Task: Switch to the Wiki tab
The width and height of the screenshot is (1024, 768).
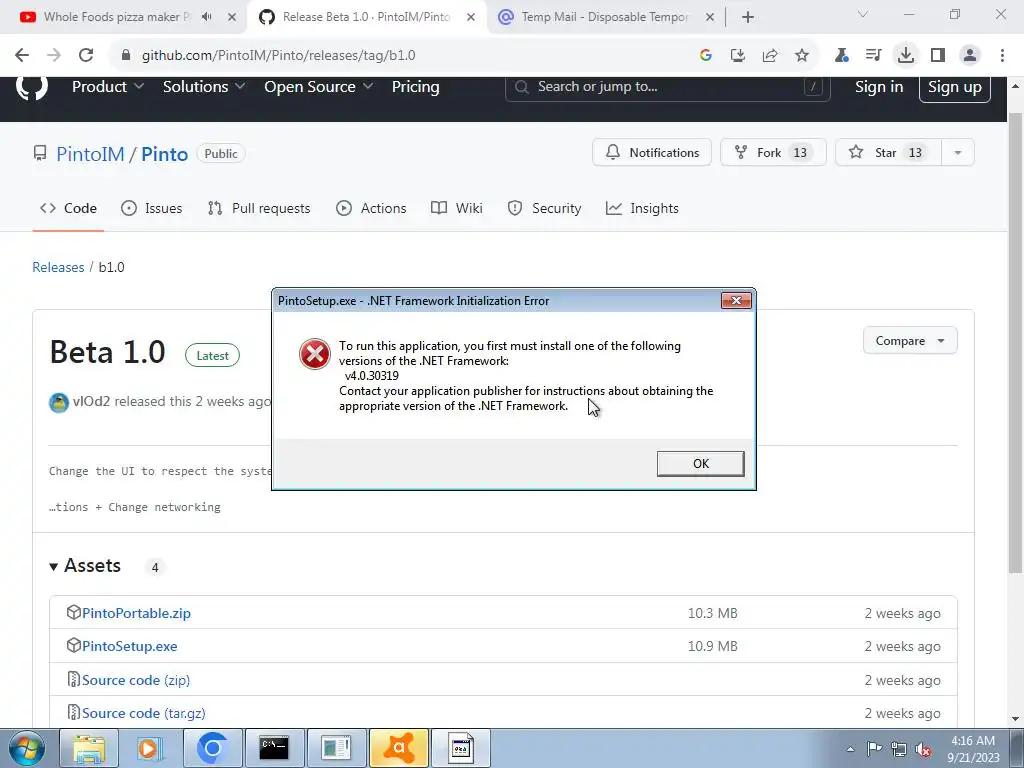Action: point(456,208)
